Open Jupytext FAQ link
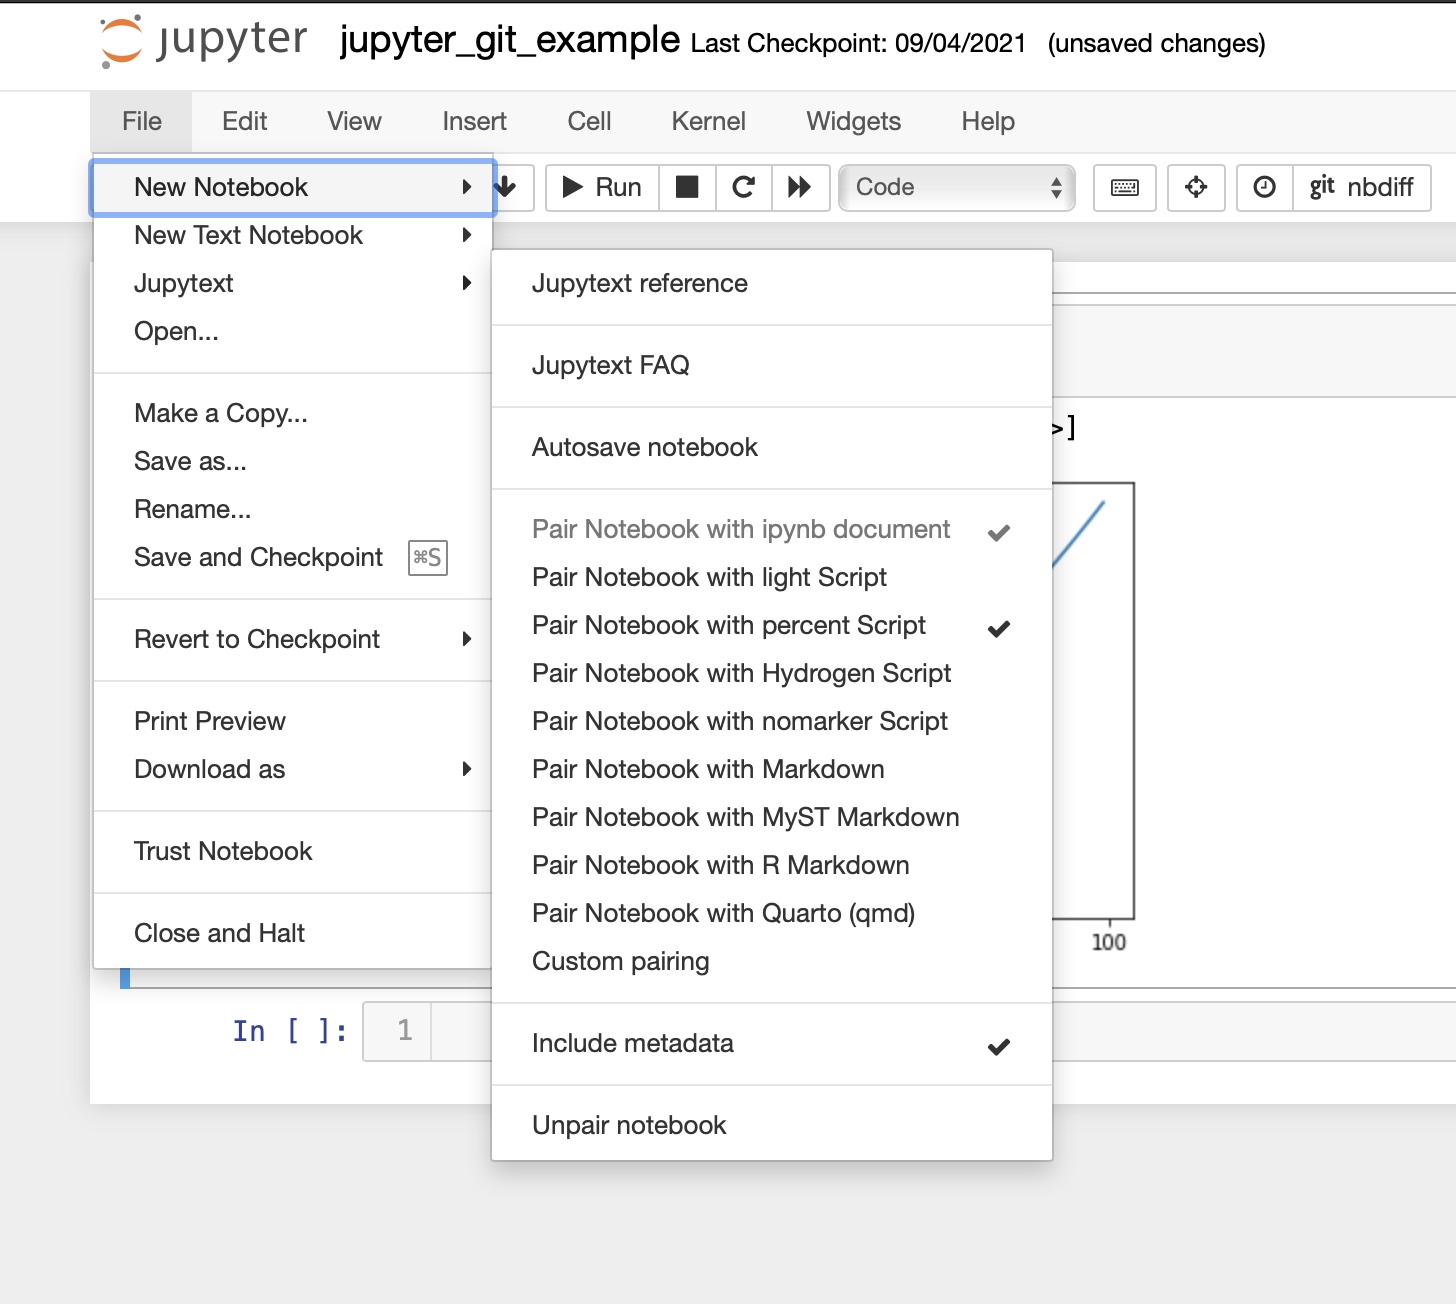The width and height of the screenshot is (1456, 1304). (x=772, y=365)
